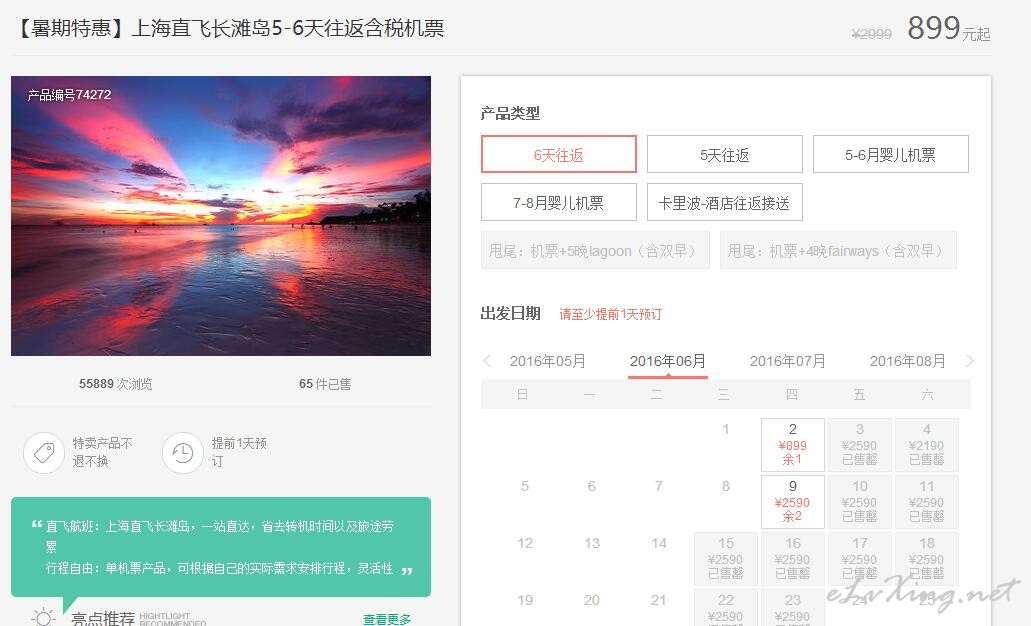
Task: Click sold-out June 10 date cell
Action: tap(860, 502)
